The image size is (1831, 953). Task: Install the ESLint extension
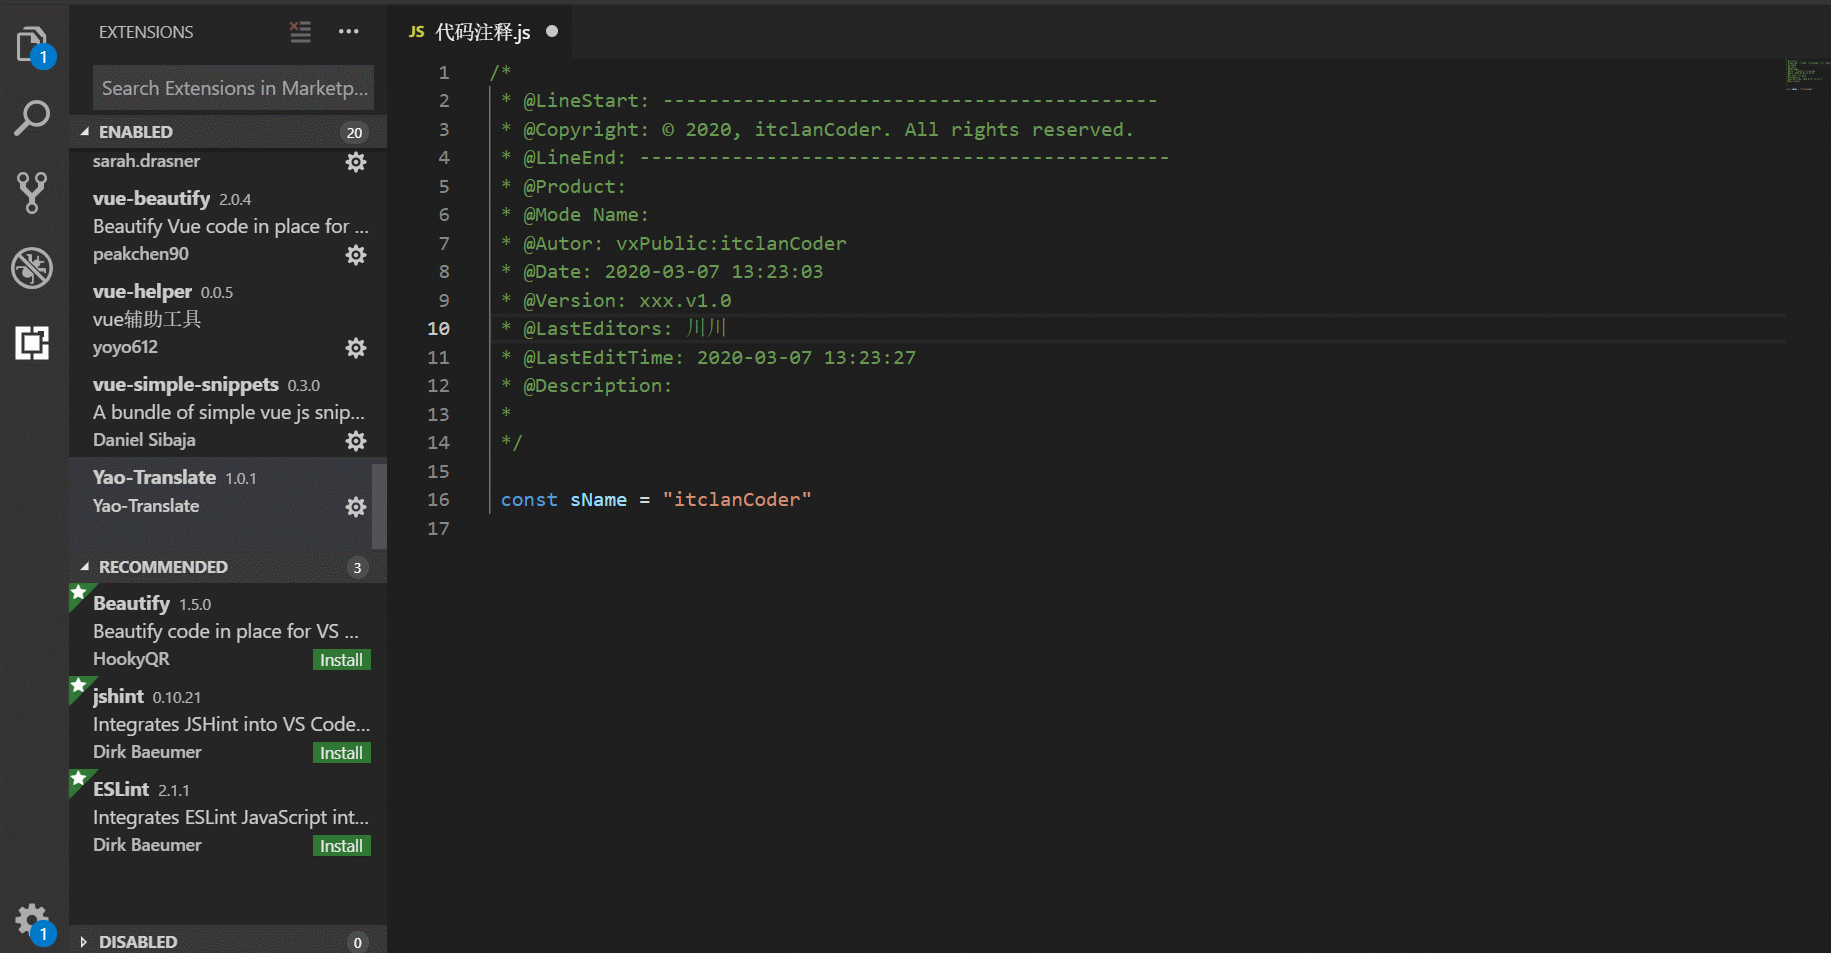tap(342, 846)
